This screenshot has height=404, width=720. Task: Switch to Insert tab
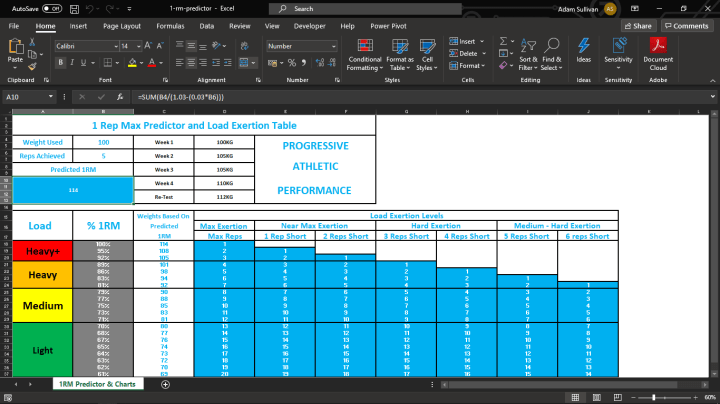(78, 26)
